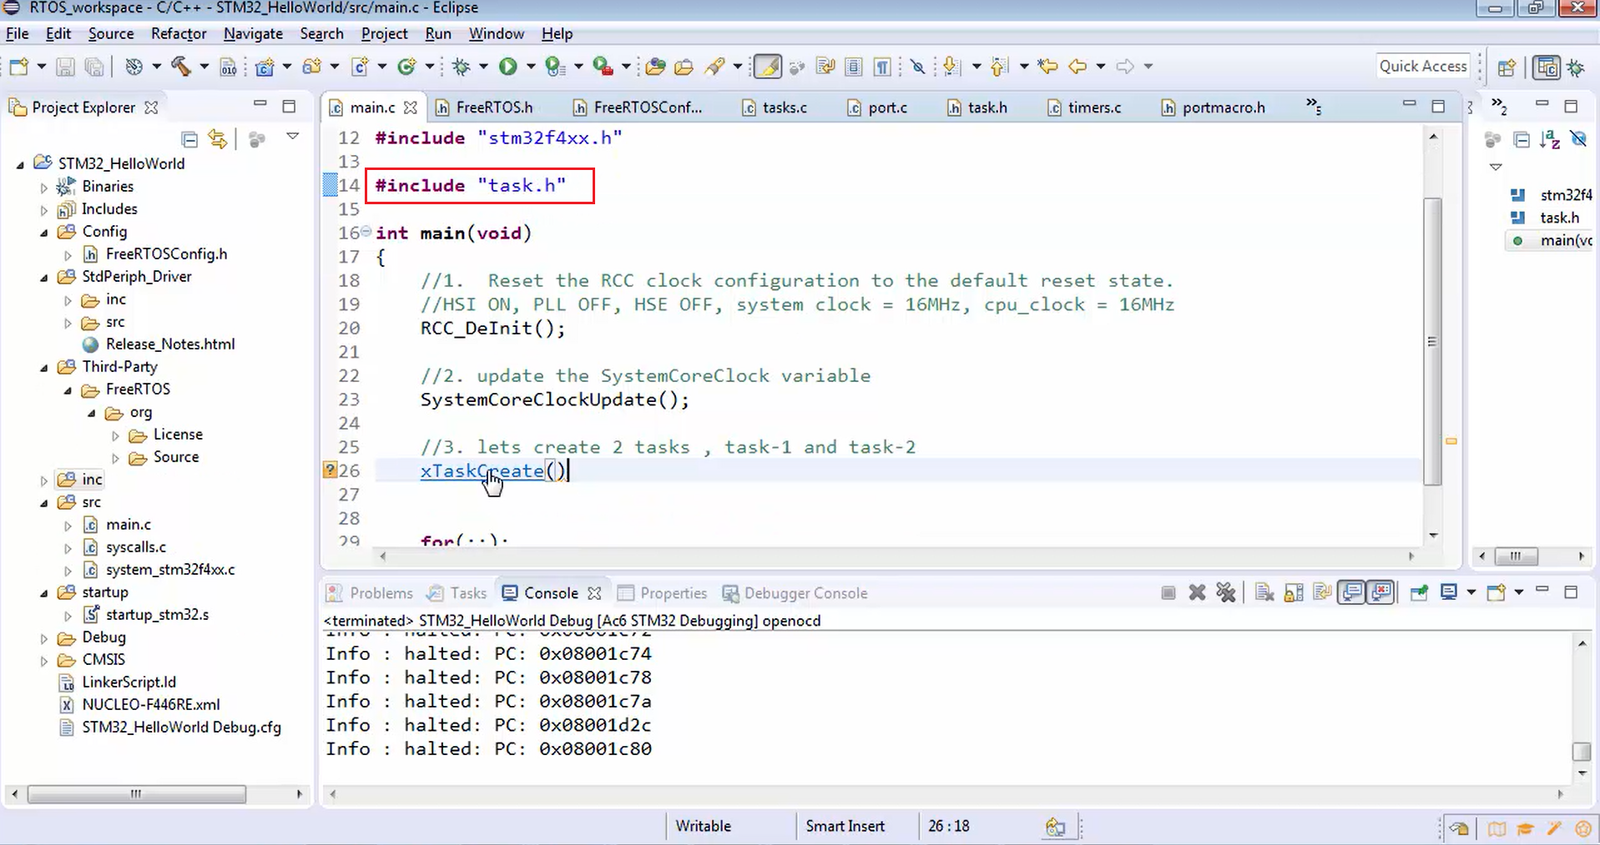This screenshot has height=845, width=1600.
Task: Collapse the StdPeriph_Driver folder
Action: coord(44,277)
